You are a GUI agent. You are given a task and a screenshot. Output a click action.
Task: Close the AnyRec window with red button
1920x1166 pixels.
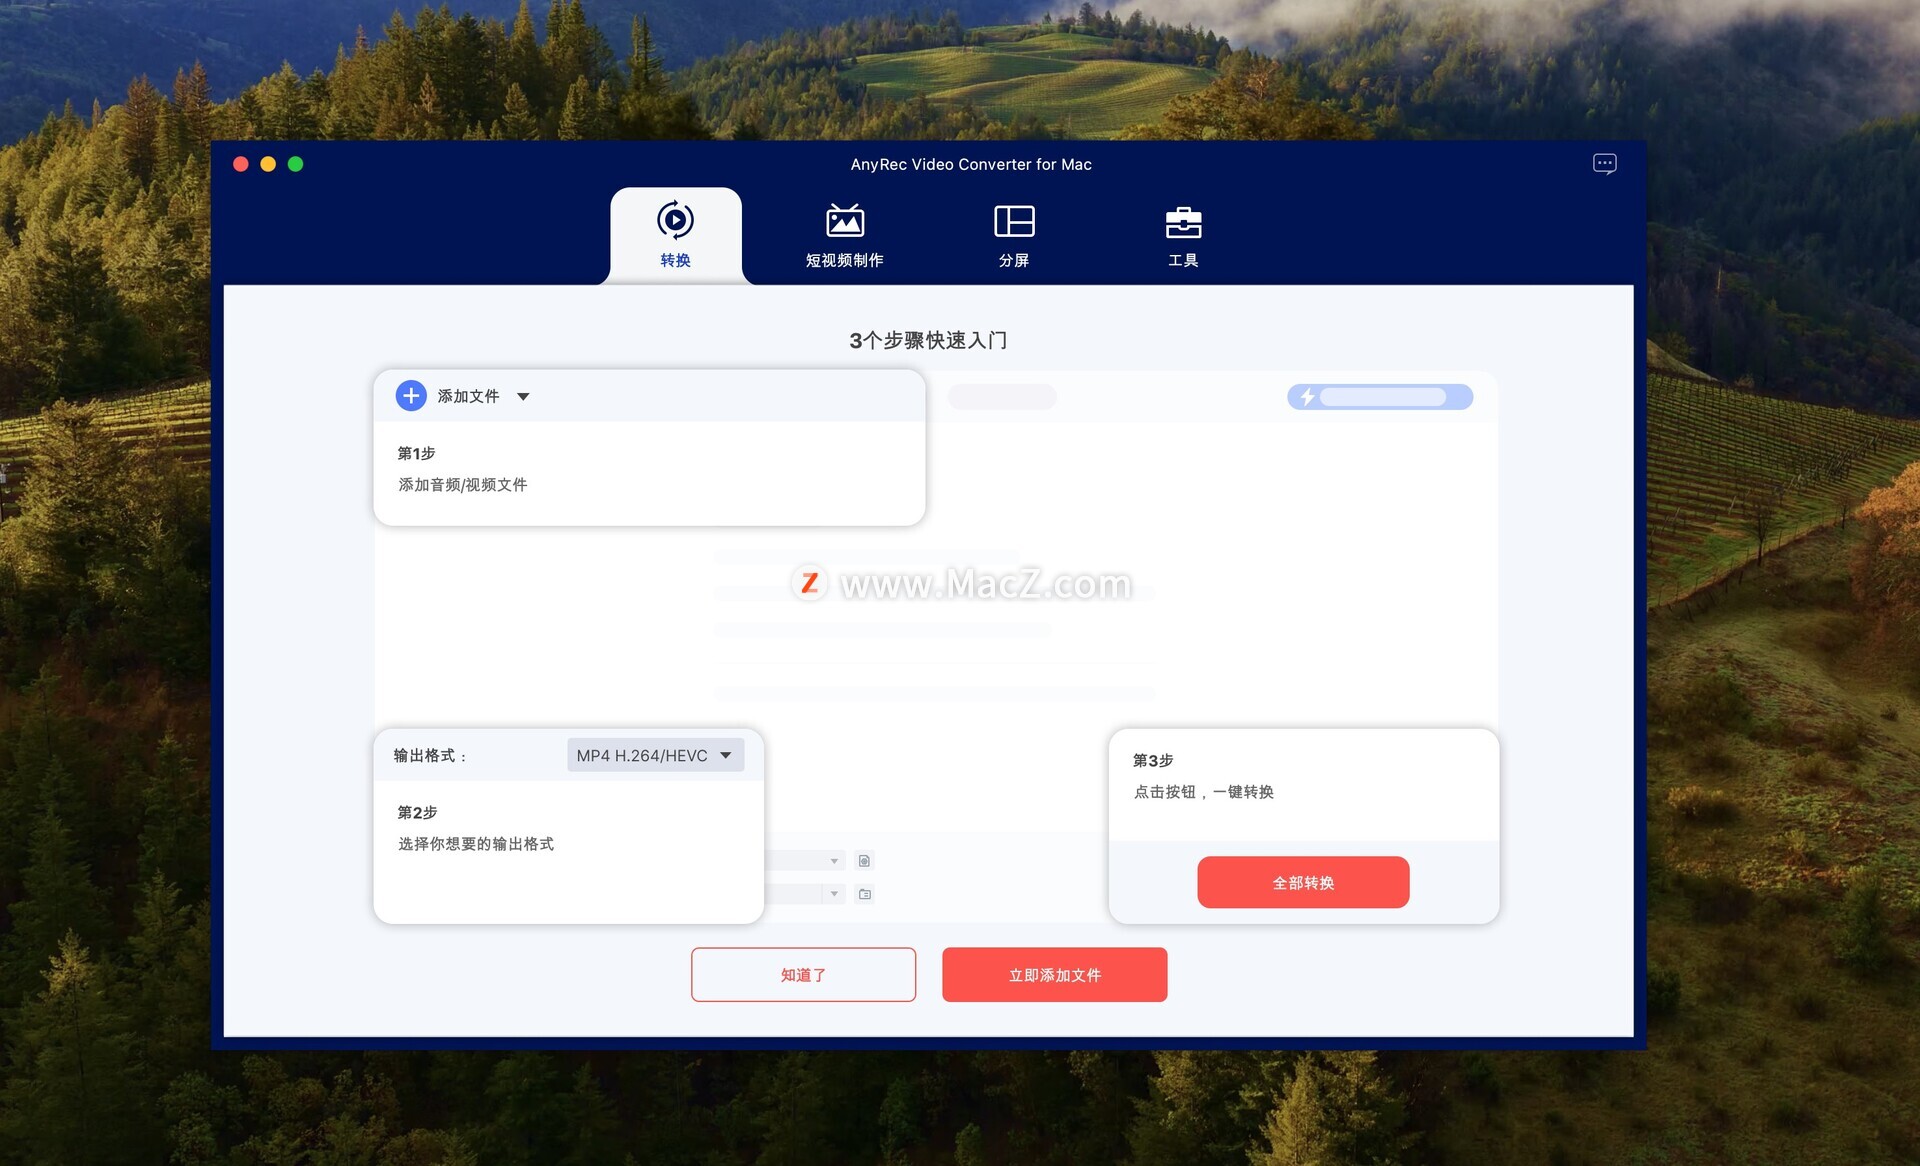point(241,164)
